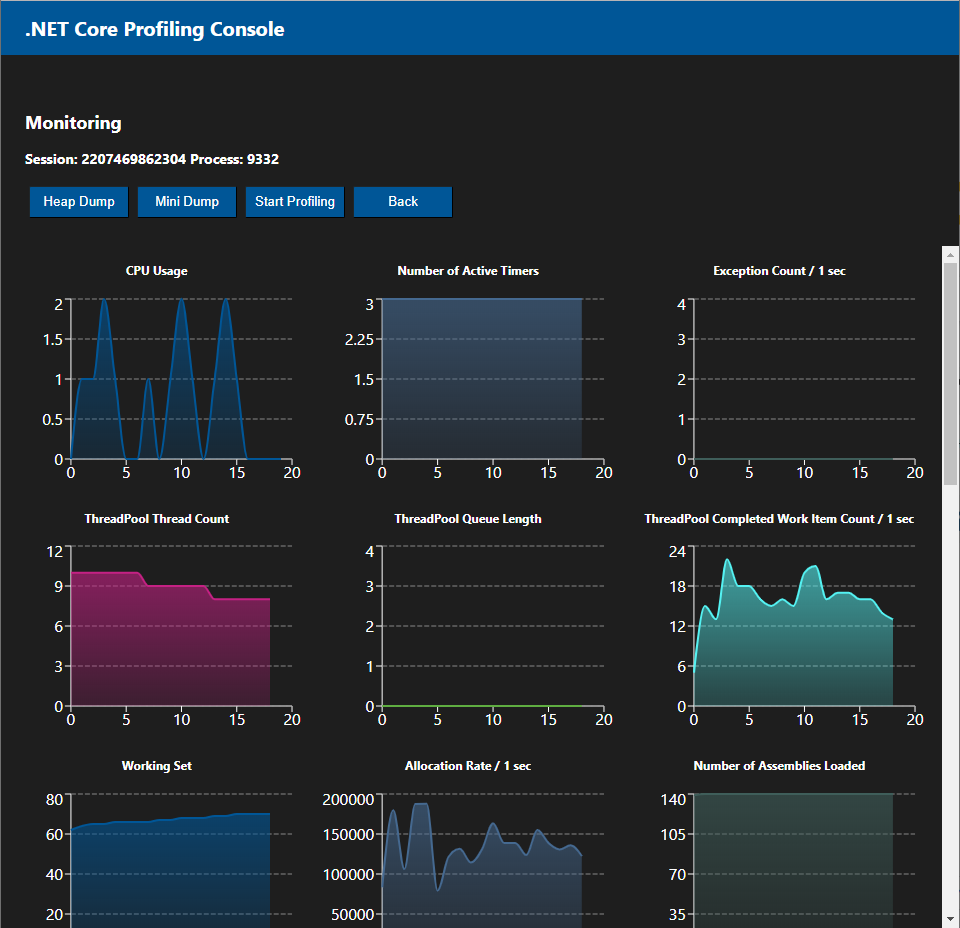Click the 140 label on Assemblies Loaded axis

pos(673,800)
